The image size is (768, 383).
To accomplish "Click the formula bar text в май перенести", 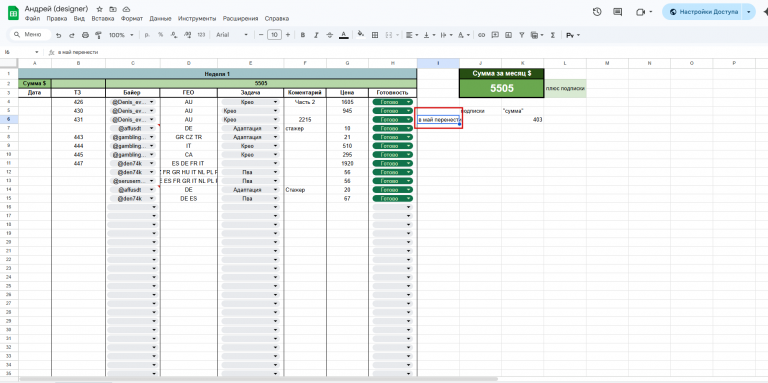I will (x=78, y=52).
